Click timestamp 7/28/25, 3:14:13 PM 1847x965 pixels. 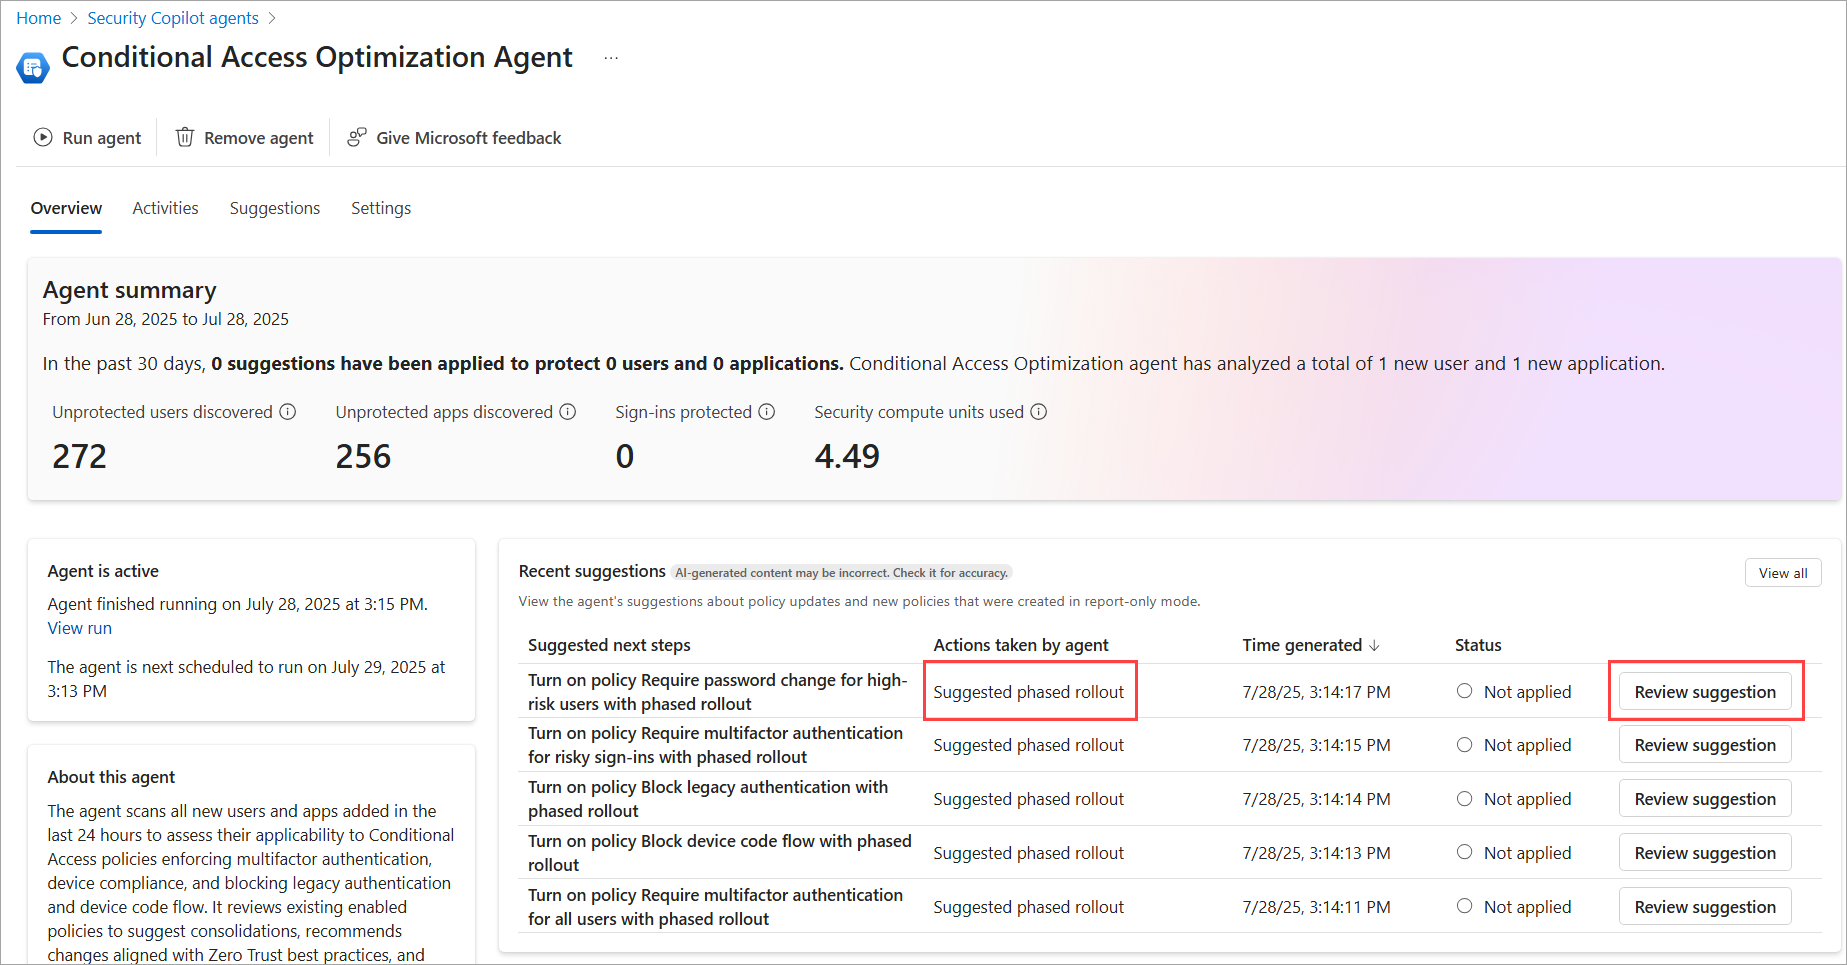point(1316,853)
